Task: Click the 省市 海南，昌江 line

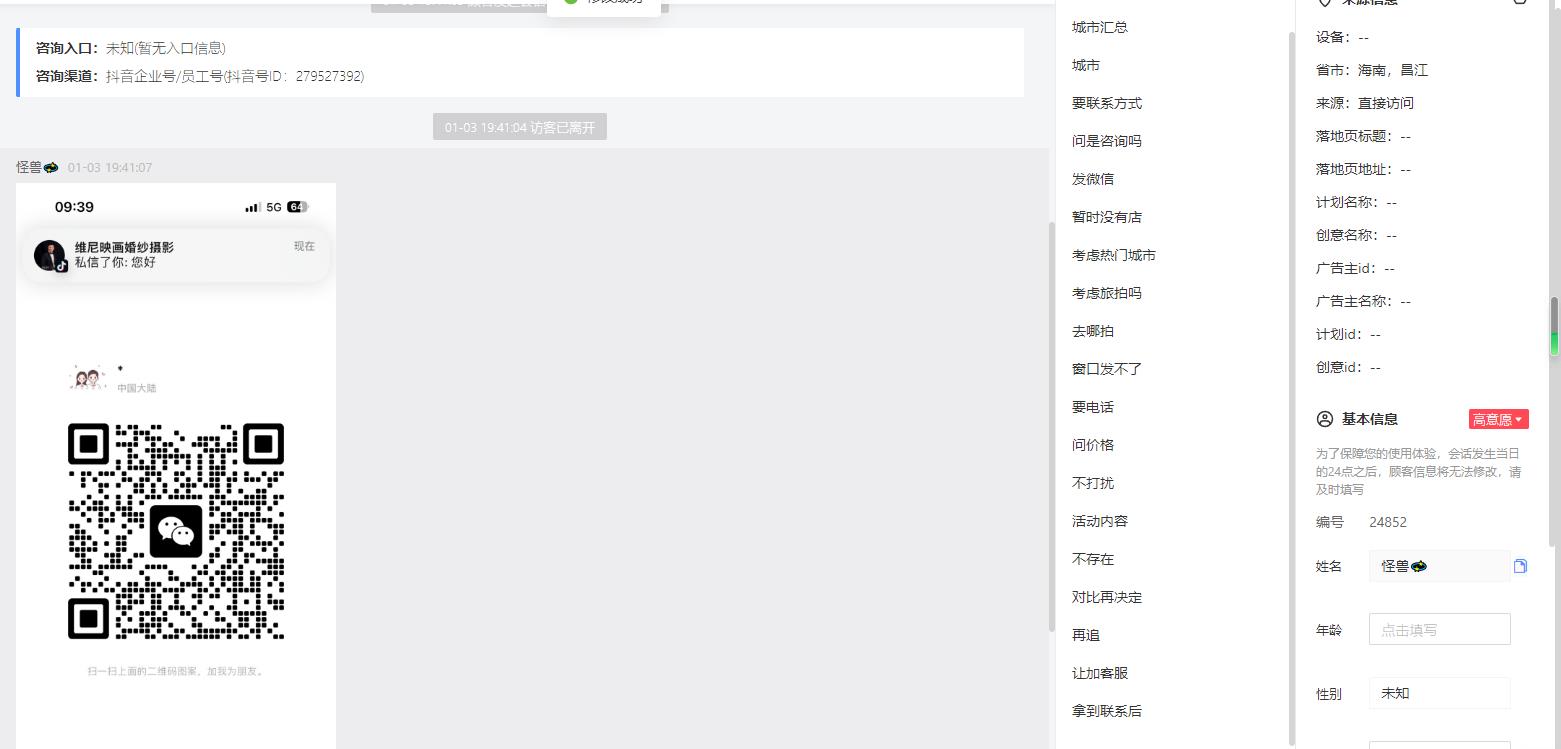Action: point(1372,70)
